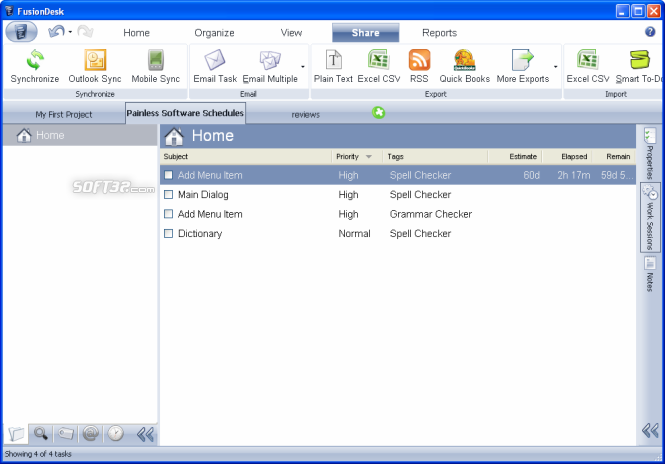Sort by Tags column header

435,157
